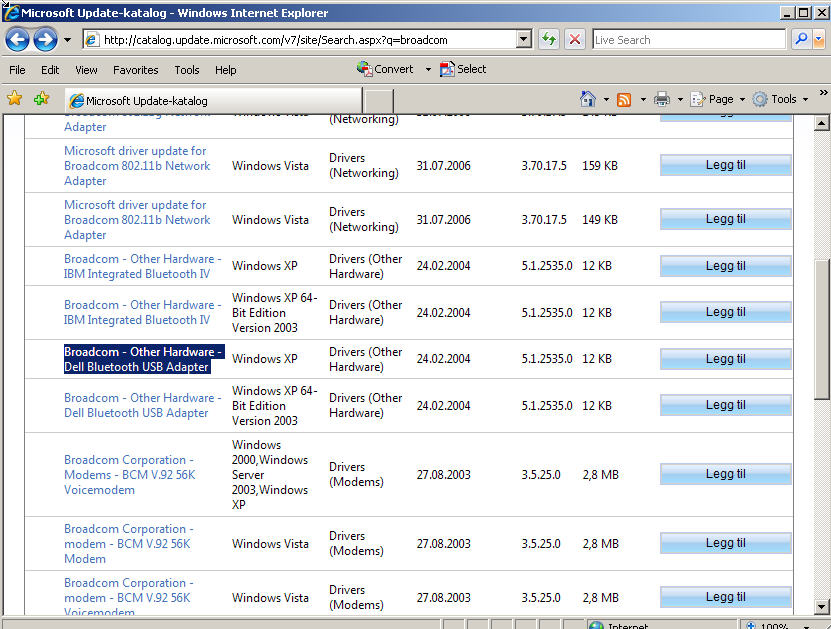The height and width of the screenshot is (629, 831).
Task: Open the Page command bar menu
Action: tap(718, 99)
